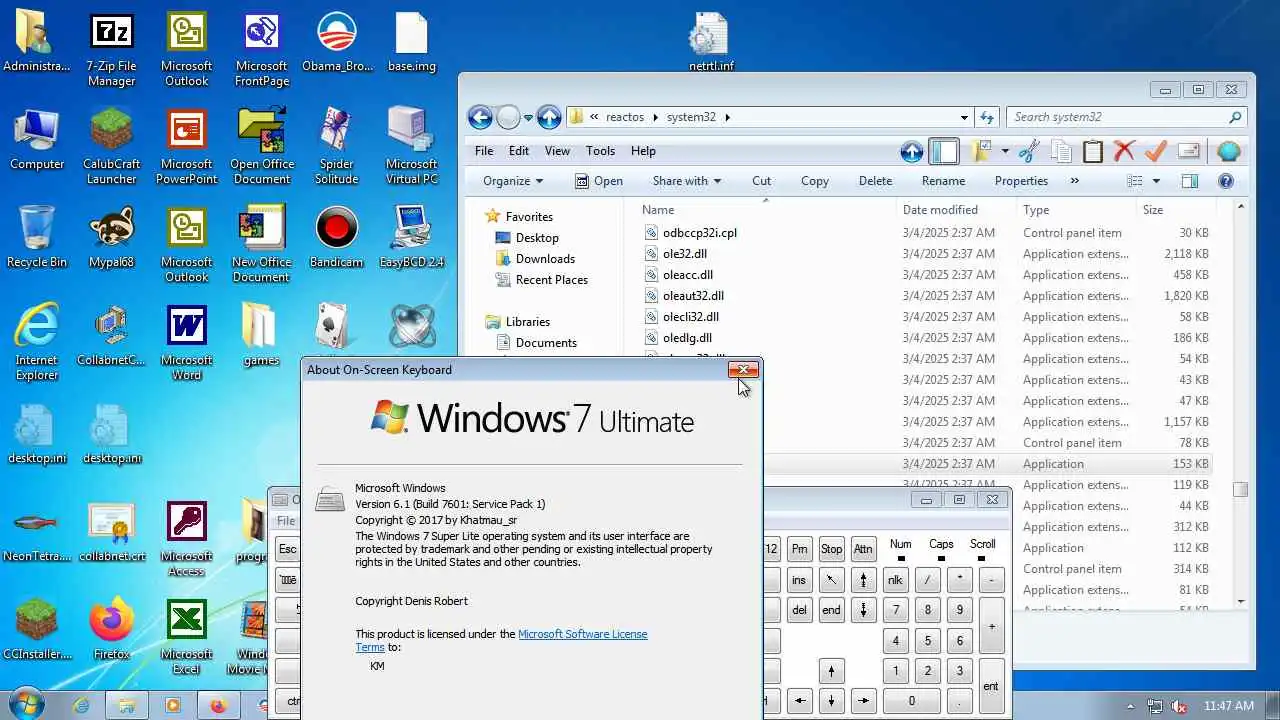Click the teal shell globe toolbar icon
Image resolution: width=1280 pixels, height=720 pixels.
click(x=1229, y=152)
